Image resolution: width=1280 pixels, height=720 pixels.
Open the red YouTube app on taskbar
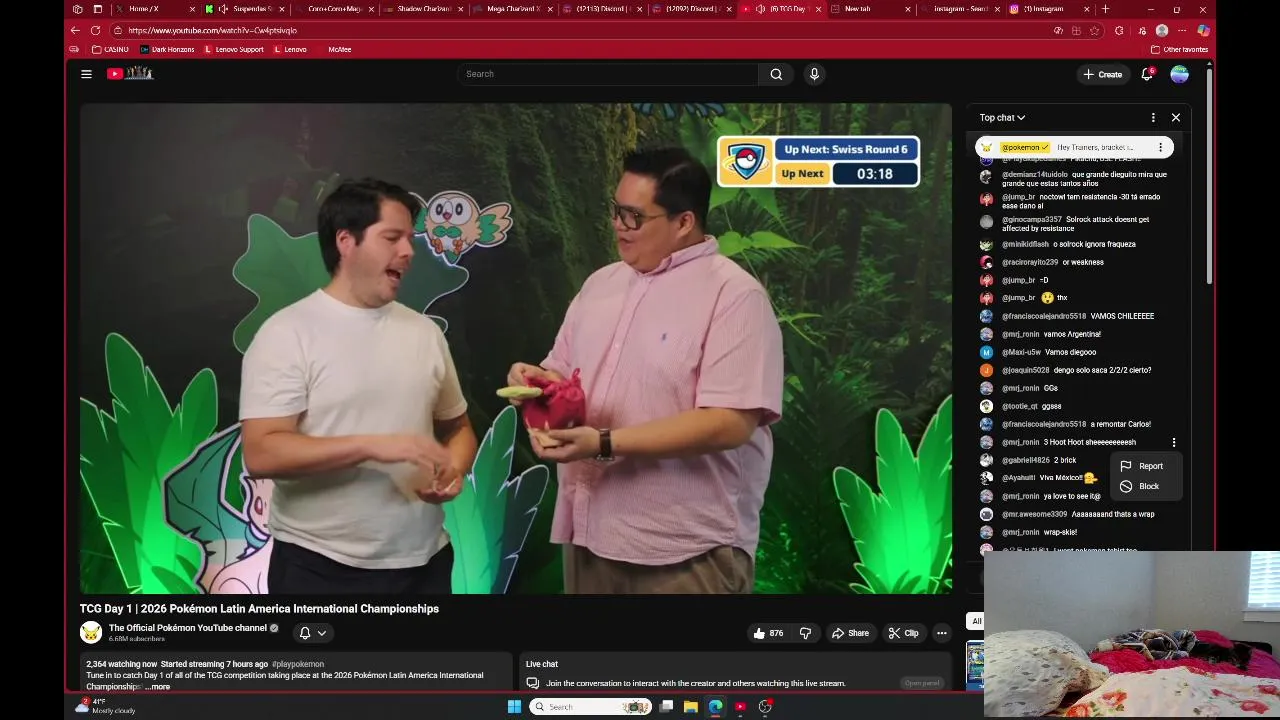click(x=740, y=707)
